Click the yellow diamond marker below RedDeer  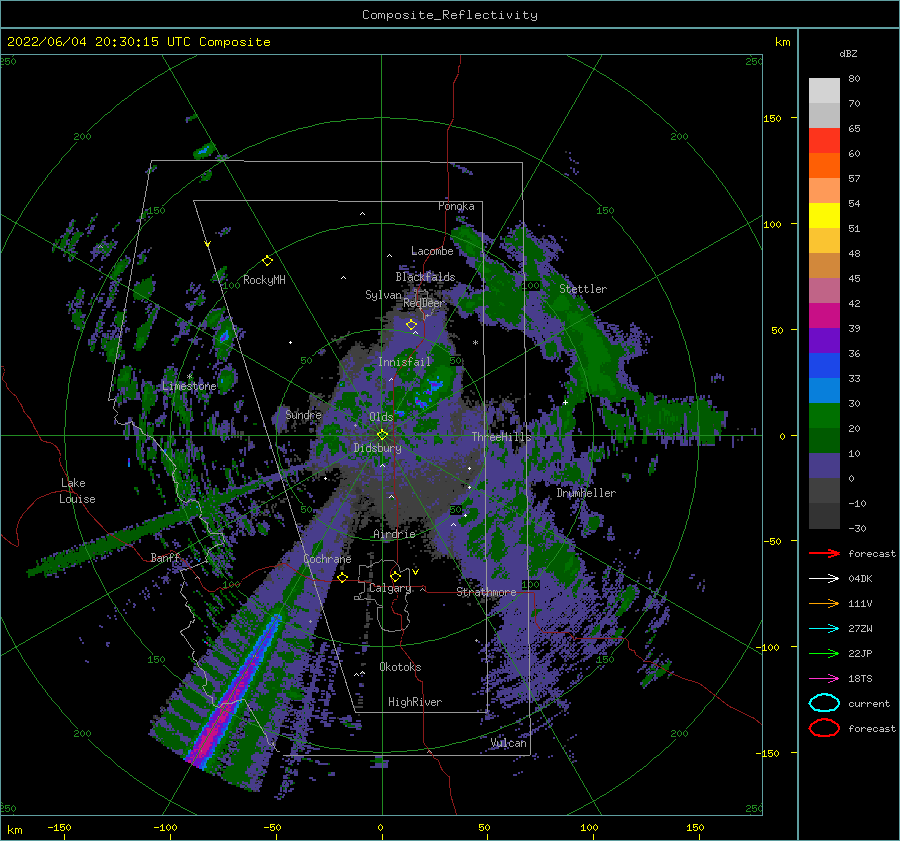click(411, 325)
